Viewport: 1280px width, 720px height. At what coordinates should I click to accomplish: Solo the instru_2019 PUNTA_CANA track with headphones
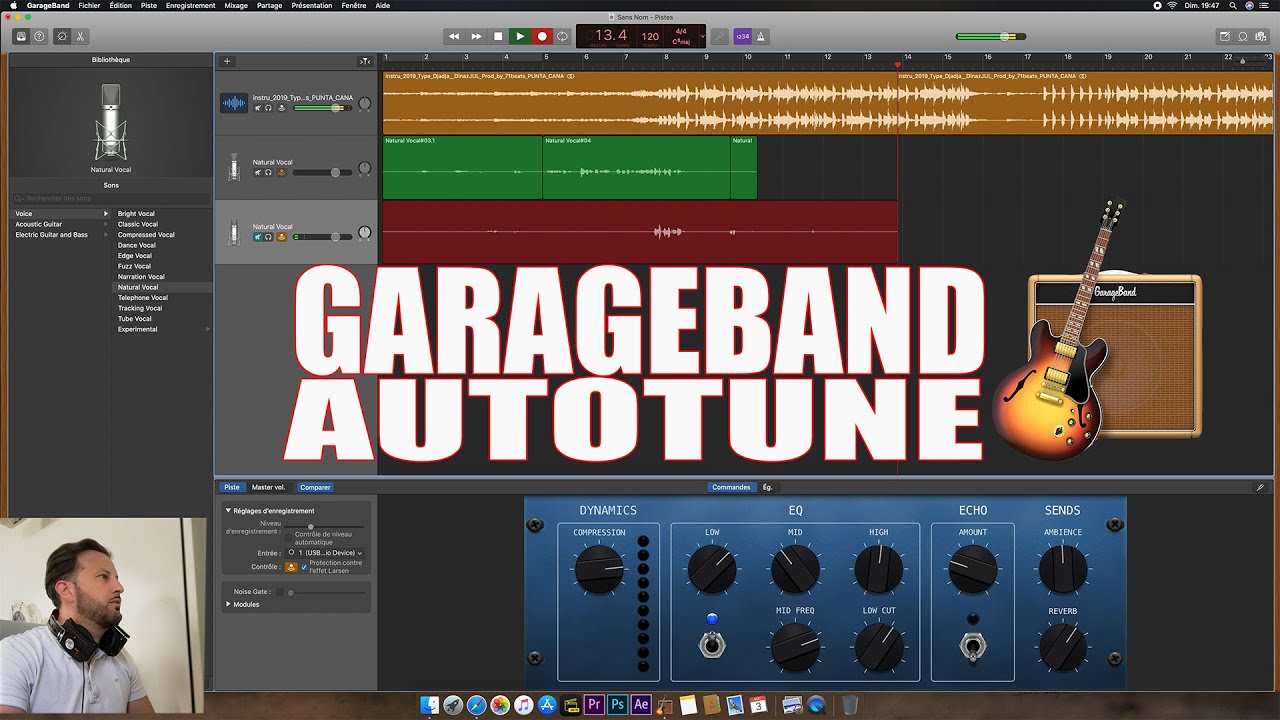(x=269, y=107)
